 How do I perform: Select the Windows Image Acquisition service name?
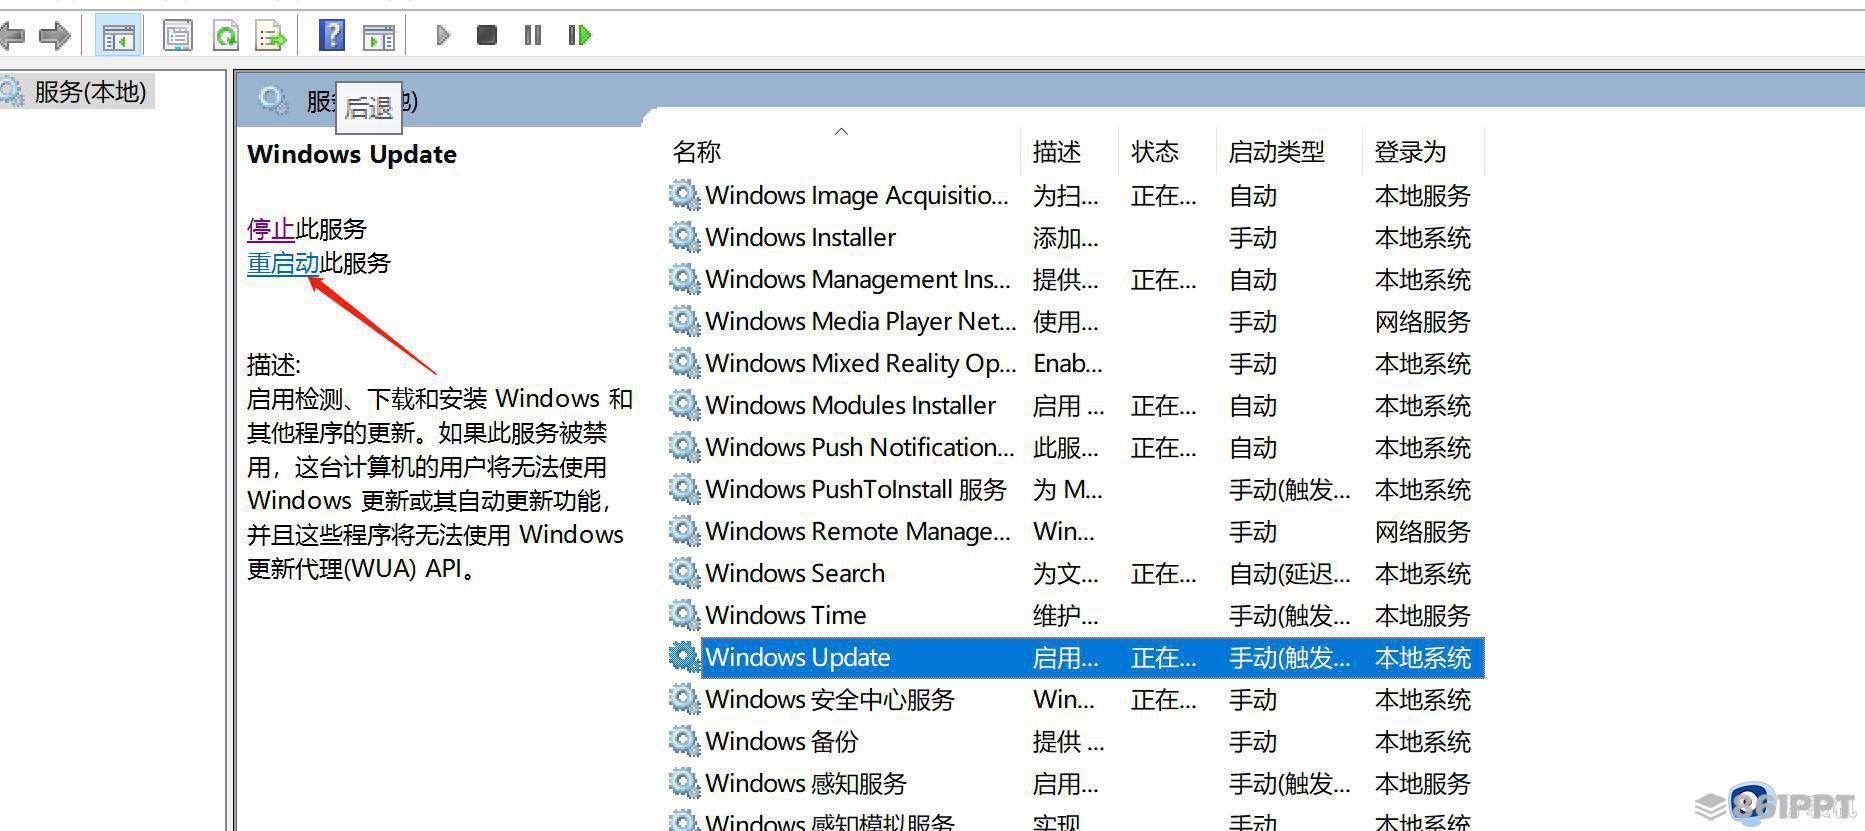[x=857, y=195]
